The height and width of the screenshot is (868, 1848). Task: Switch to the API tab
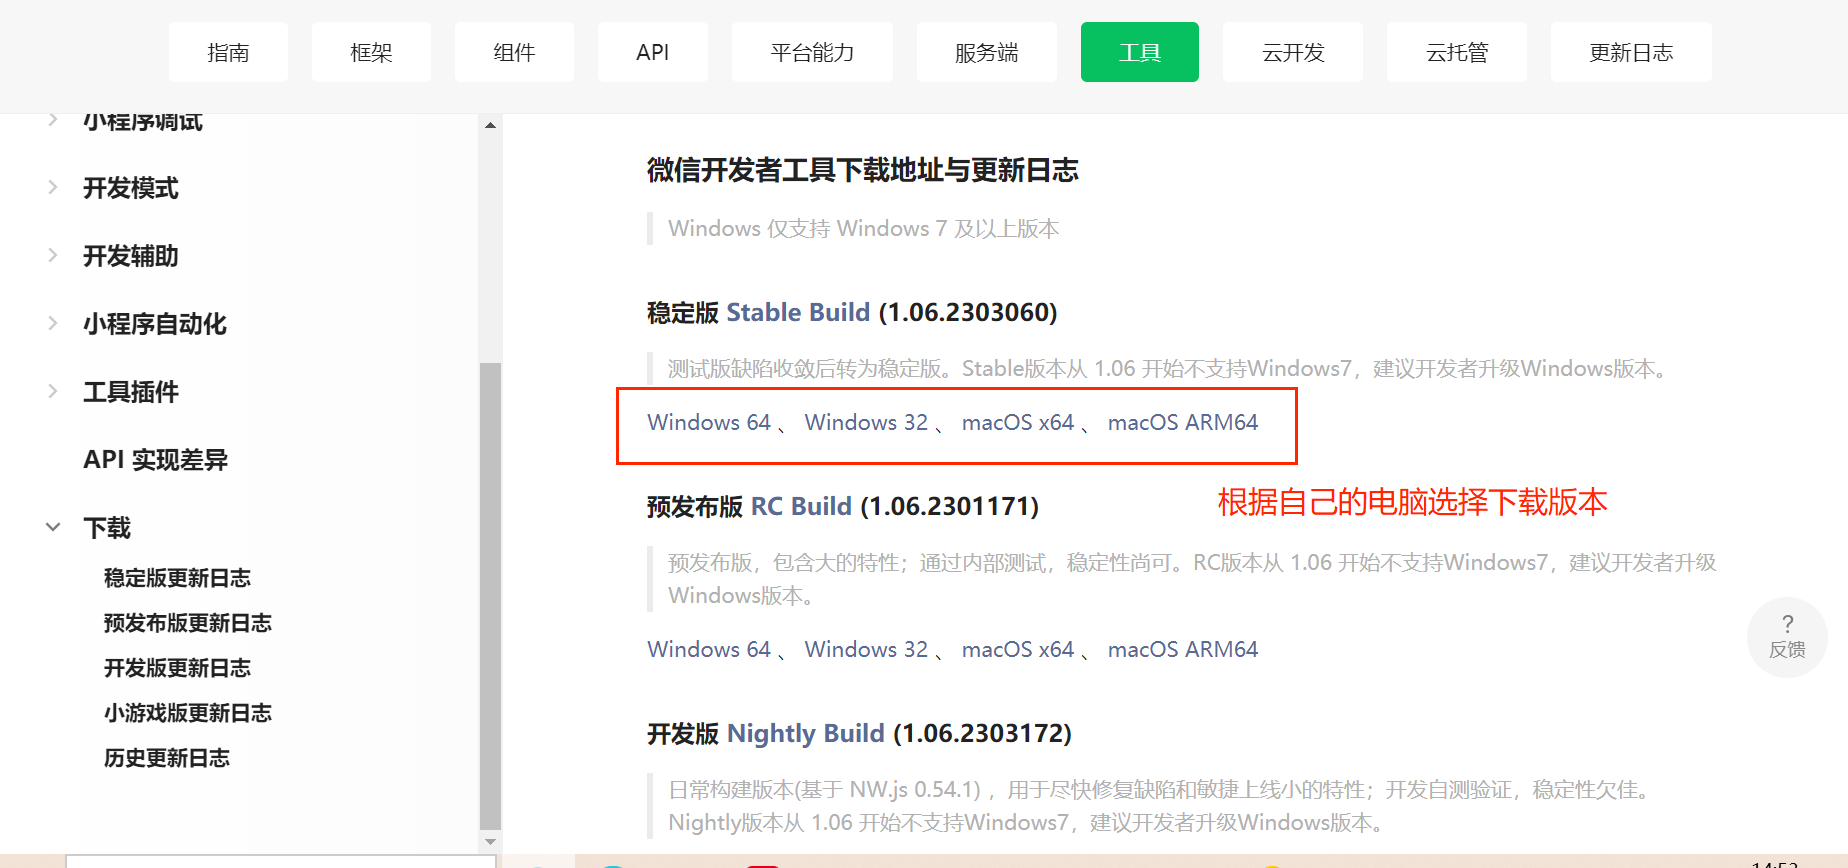tap(653, 52)
